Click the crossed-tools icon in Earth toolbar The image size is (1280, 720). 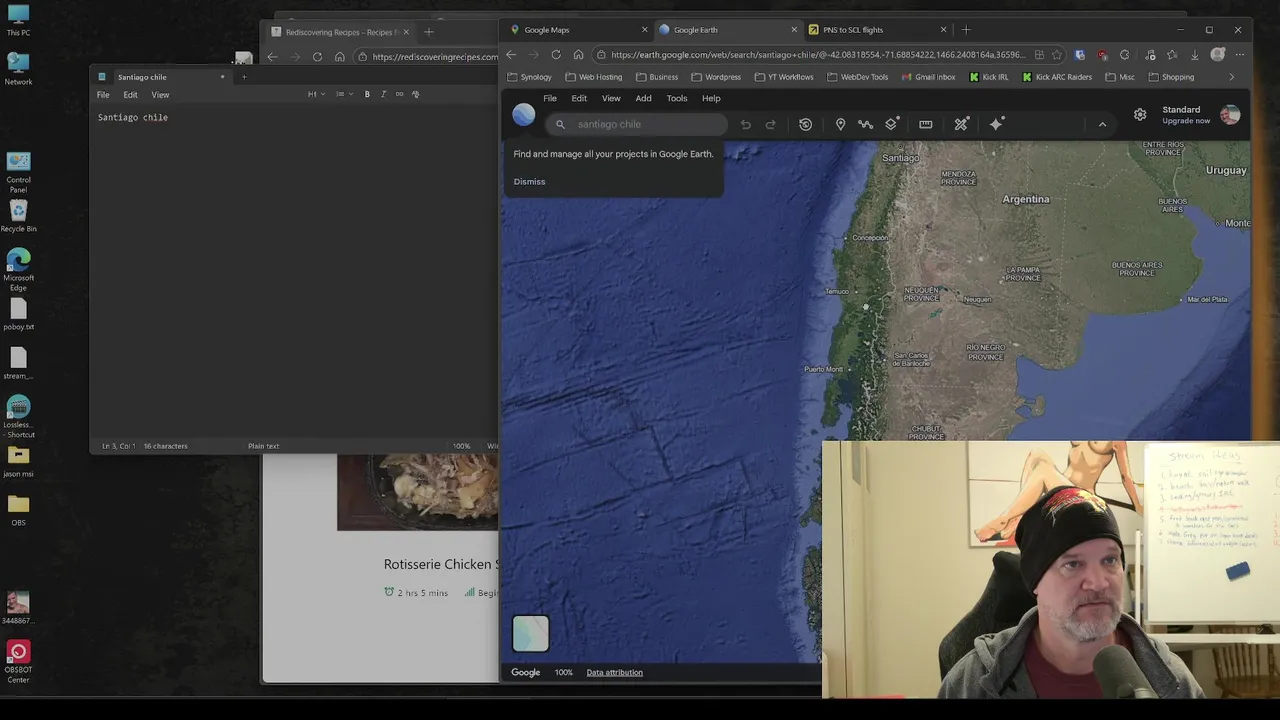pyautogui.click(x=961, y=125)
